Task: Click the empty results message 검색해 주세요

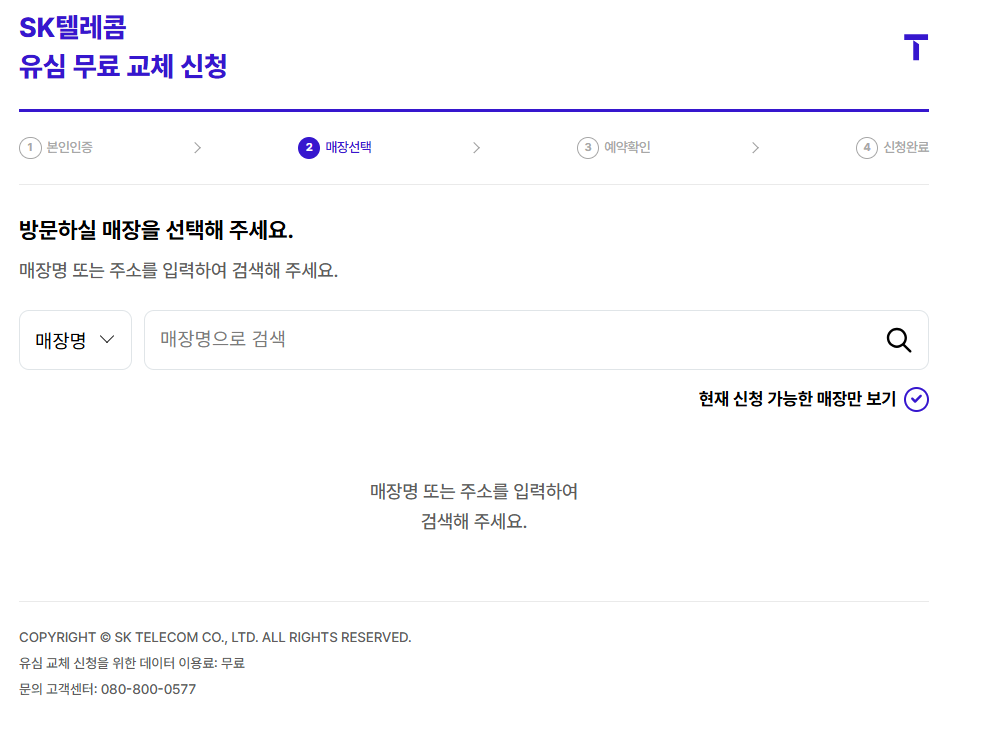Action: [474, 521]
